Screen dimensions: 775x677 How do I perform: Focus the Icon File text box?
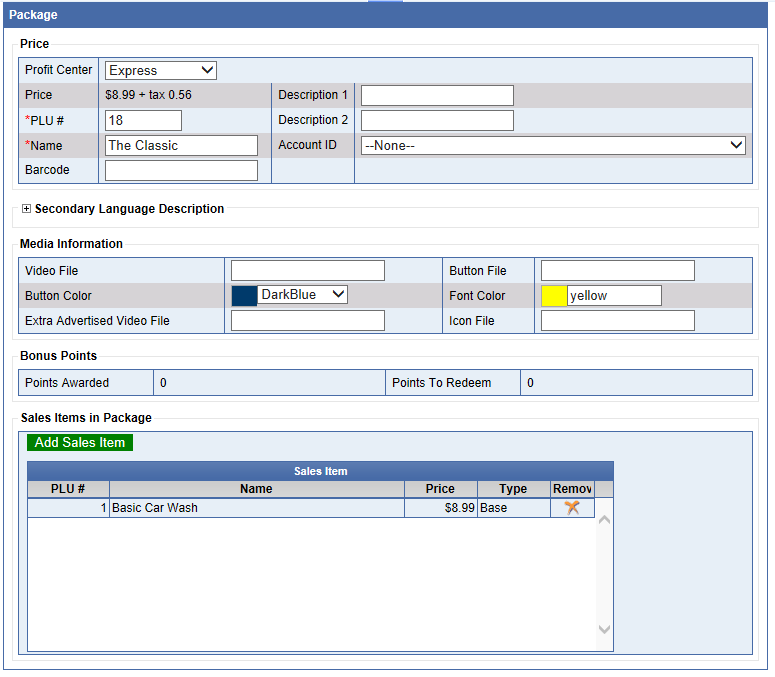pos(617,321)
